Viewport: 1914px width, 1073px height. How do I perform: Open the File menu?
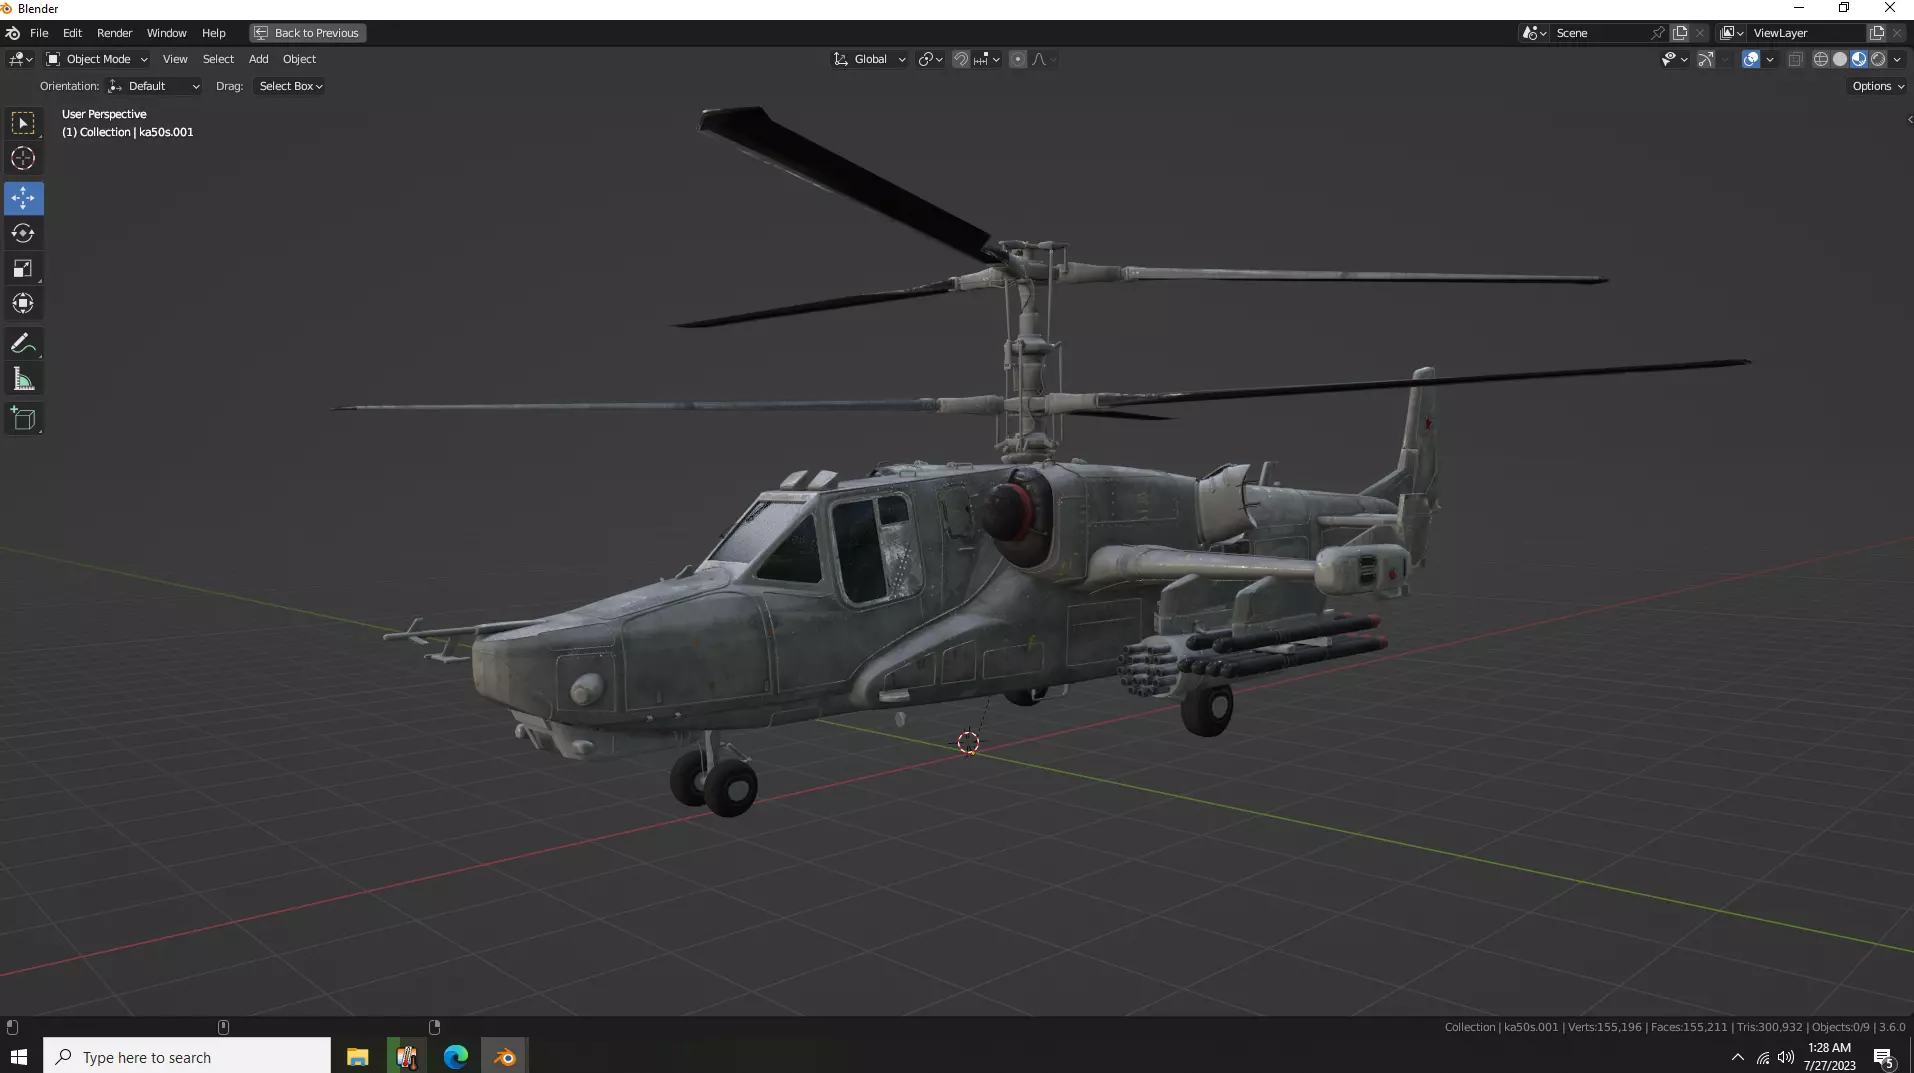click(39, 33)
